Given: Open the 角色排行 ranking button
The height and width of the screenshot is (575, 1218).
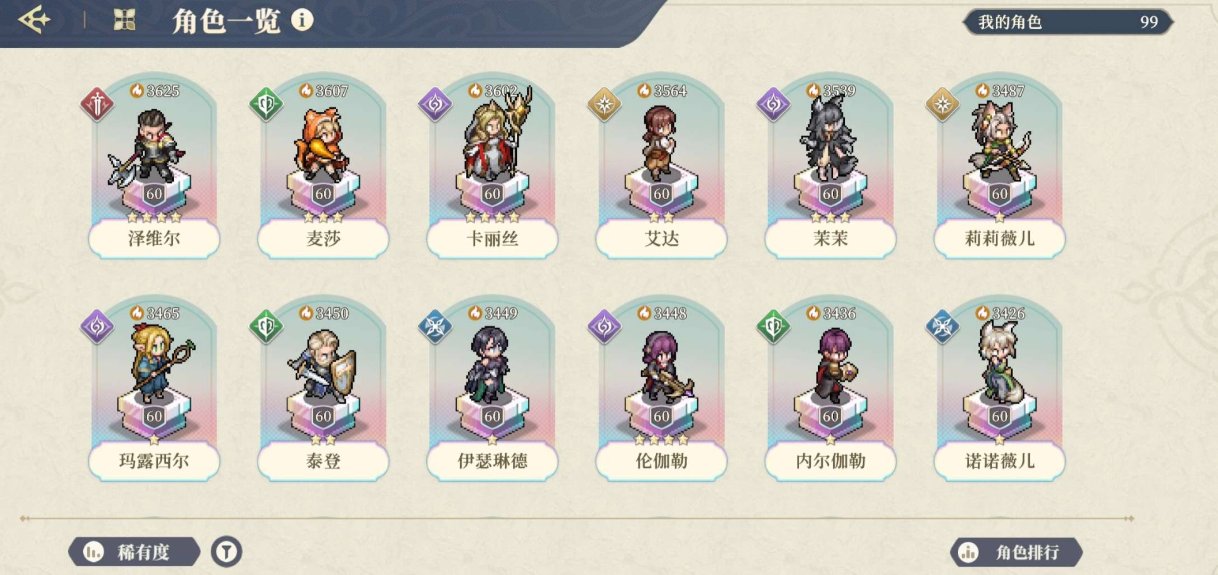Looking at the screenshot, I should coord(1017,552).
